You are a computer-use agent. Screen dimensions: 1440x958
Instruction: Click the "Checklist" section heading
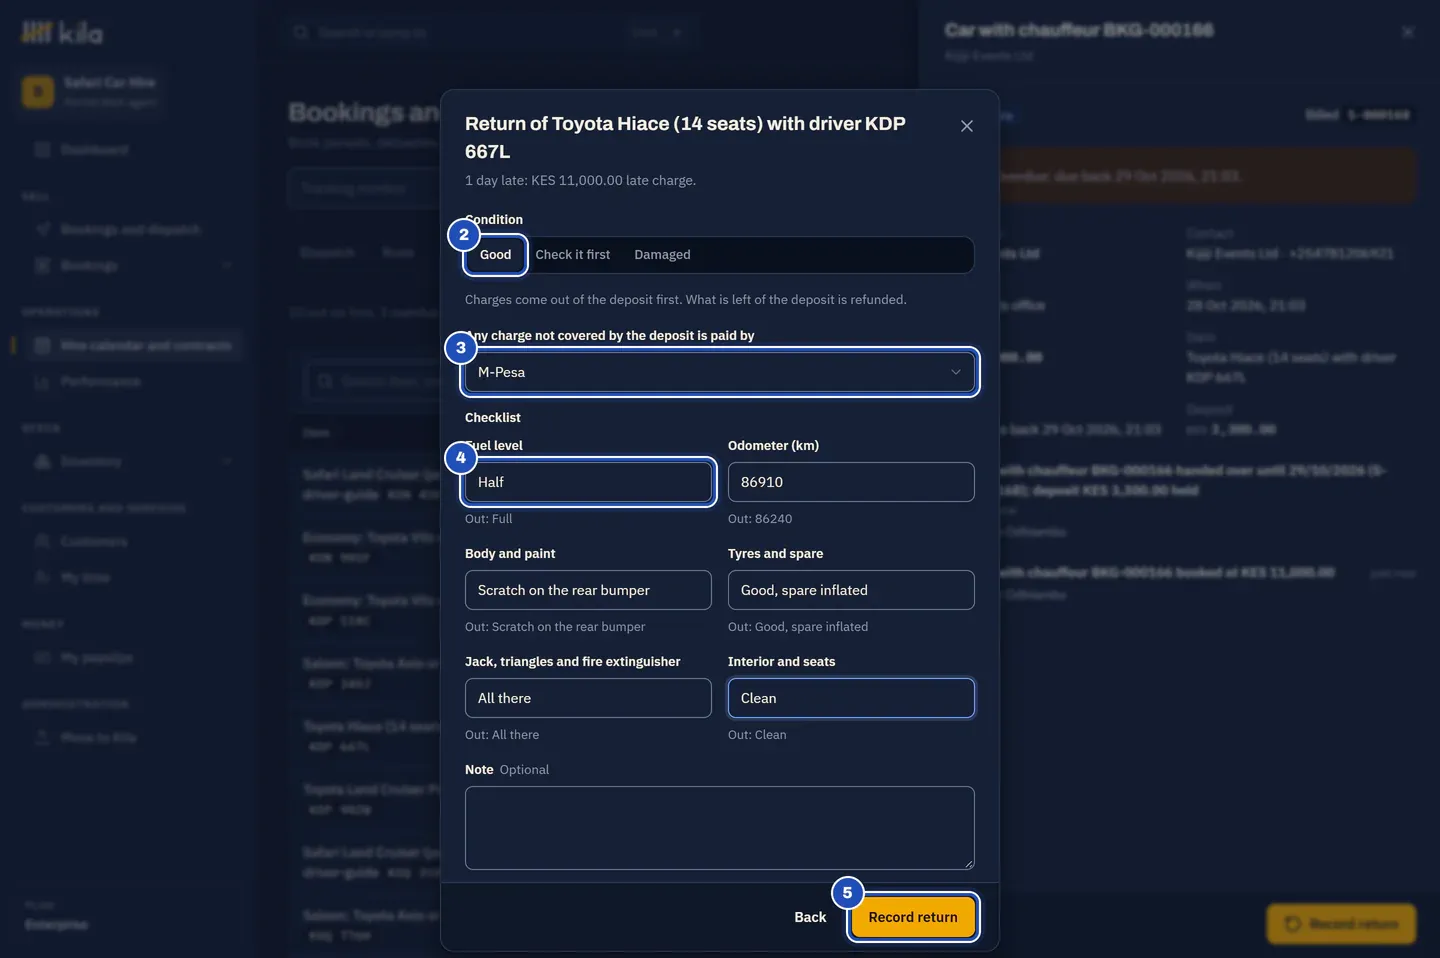[x=493, y=418]
